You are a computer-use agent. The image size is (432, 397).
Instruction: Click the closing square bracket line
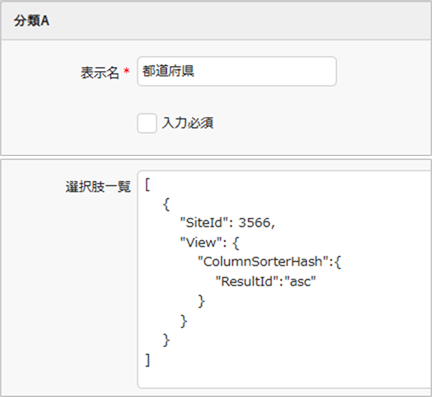(x=148, y=360)
